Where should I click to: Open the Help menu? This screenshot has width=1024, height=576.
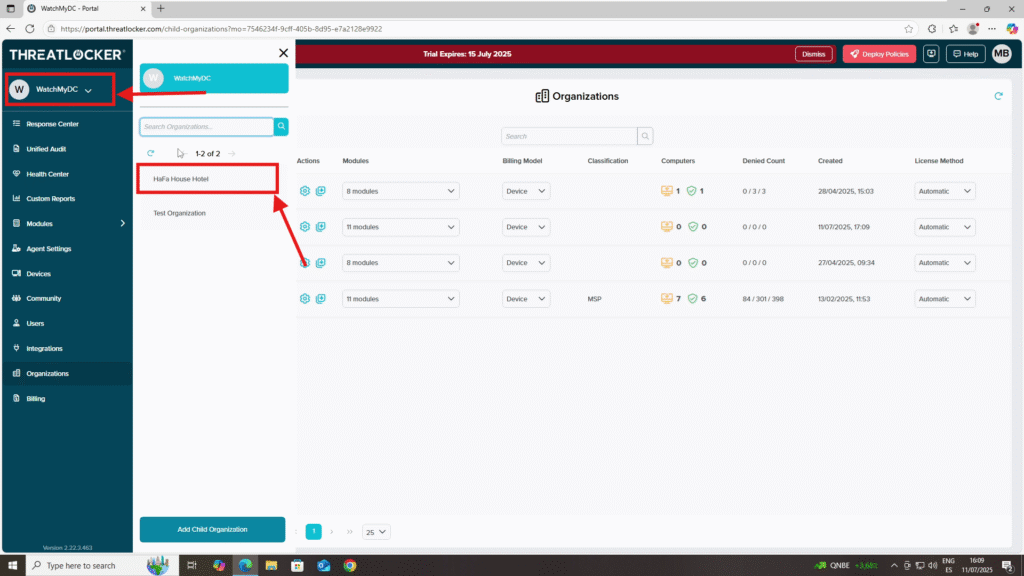pos(965,54)
